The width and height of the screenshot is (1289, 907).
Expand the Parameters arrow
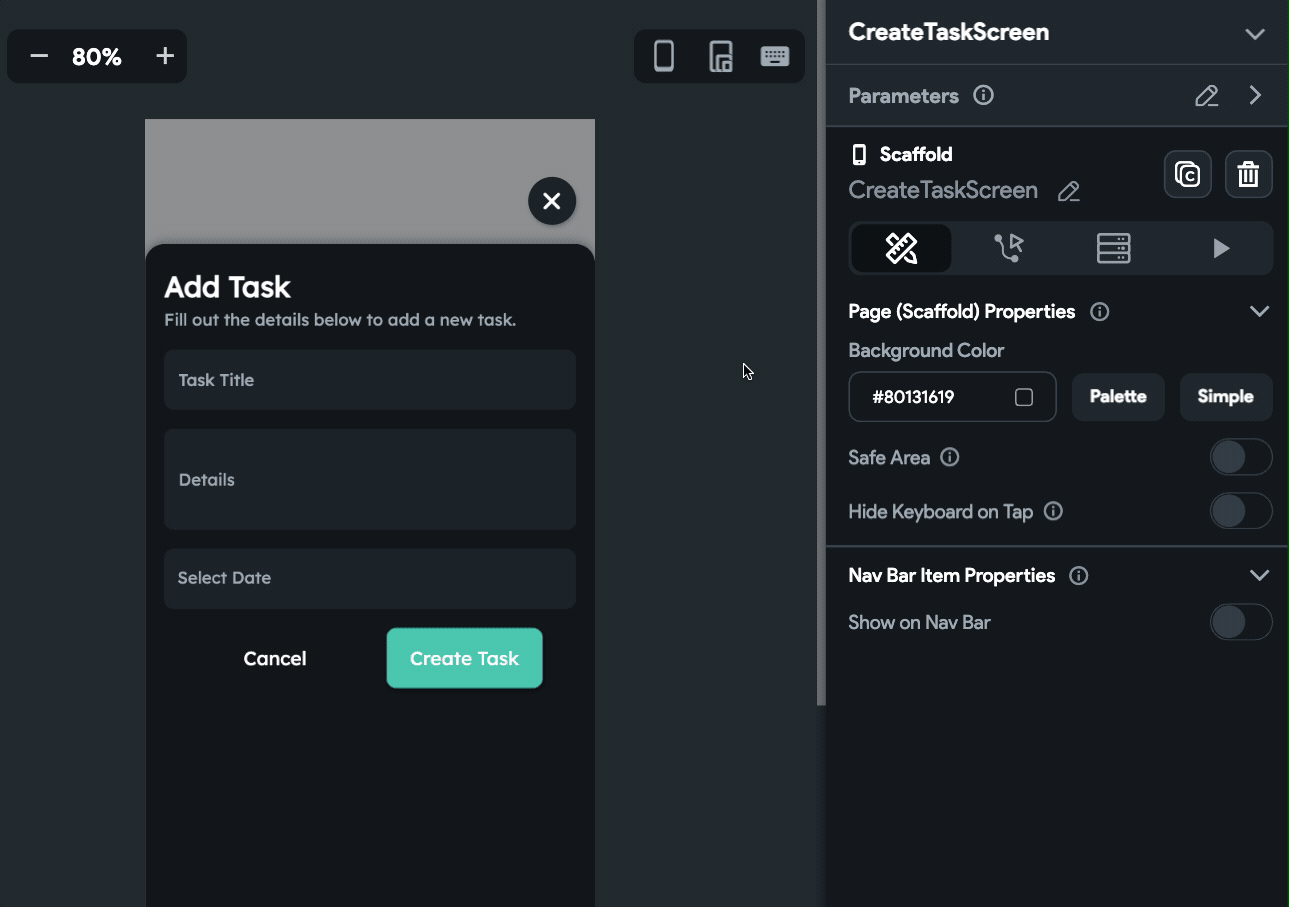(x=1256, y=96)
